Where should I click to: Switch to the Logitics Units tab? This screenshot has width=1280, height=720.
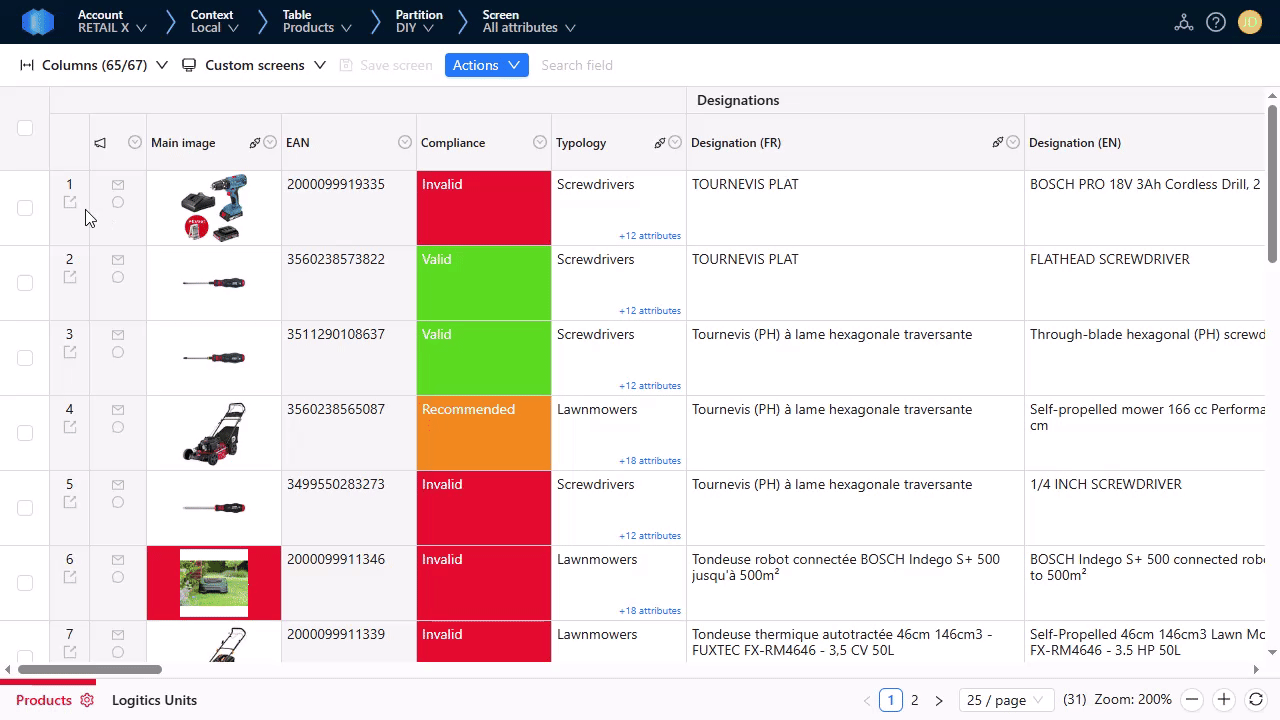click(x=154, y=700)
